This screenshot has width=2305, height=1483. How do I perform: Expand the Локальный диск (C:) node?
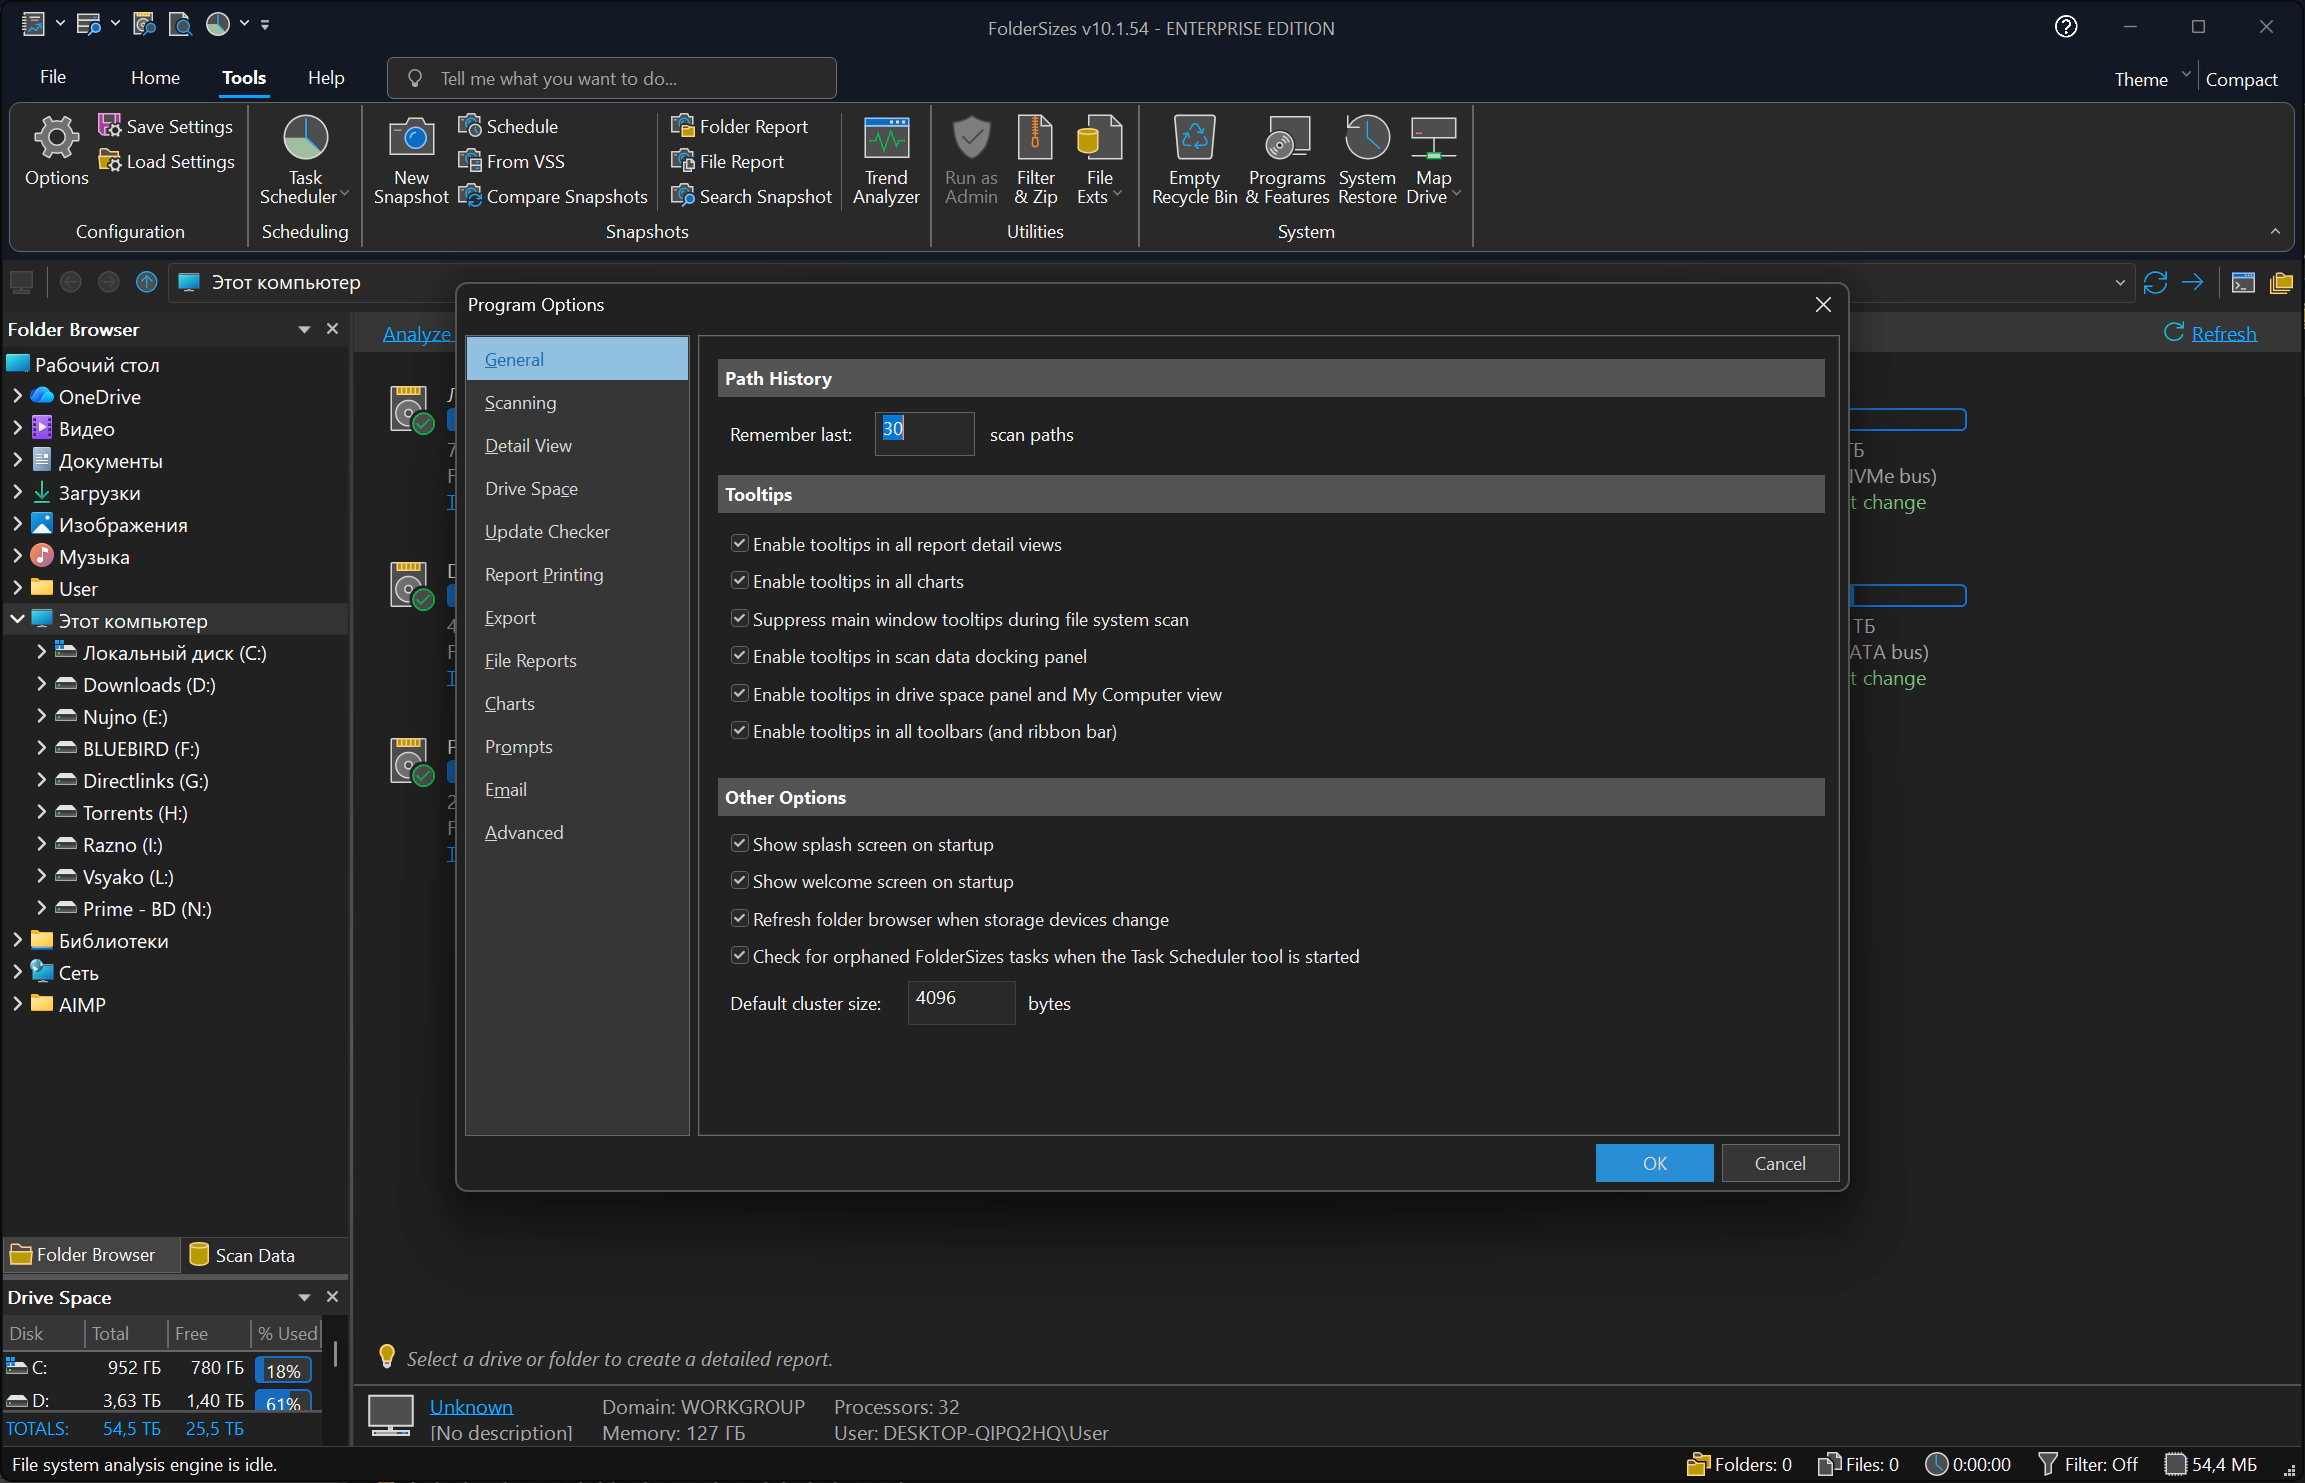[x=41, y=652]
